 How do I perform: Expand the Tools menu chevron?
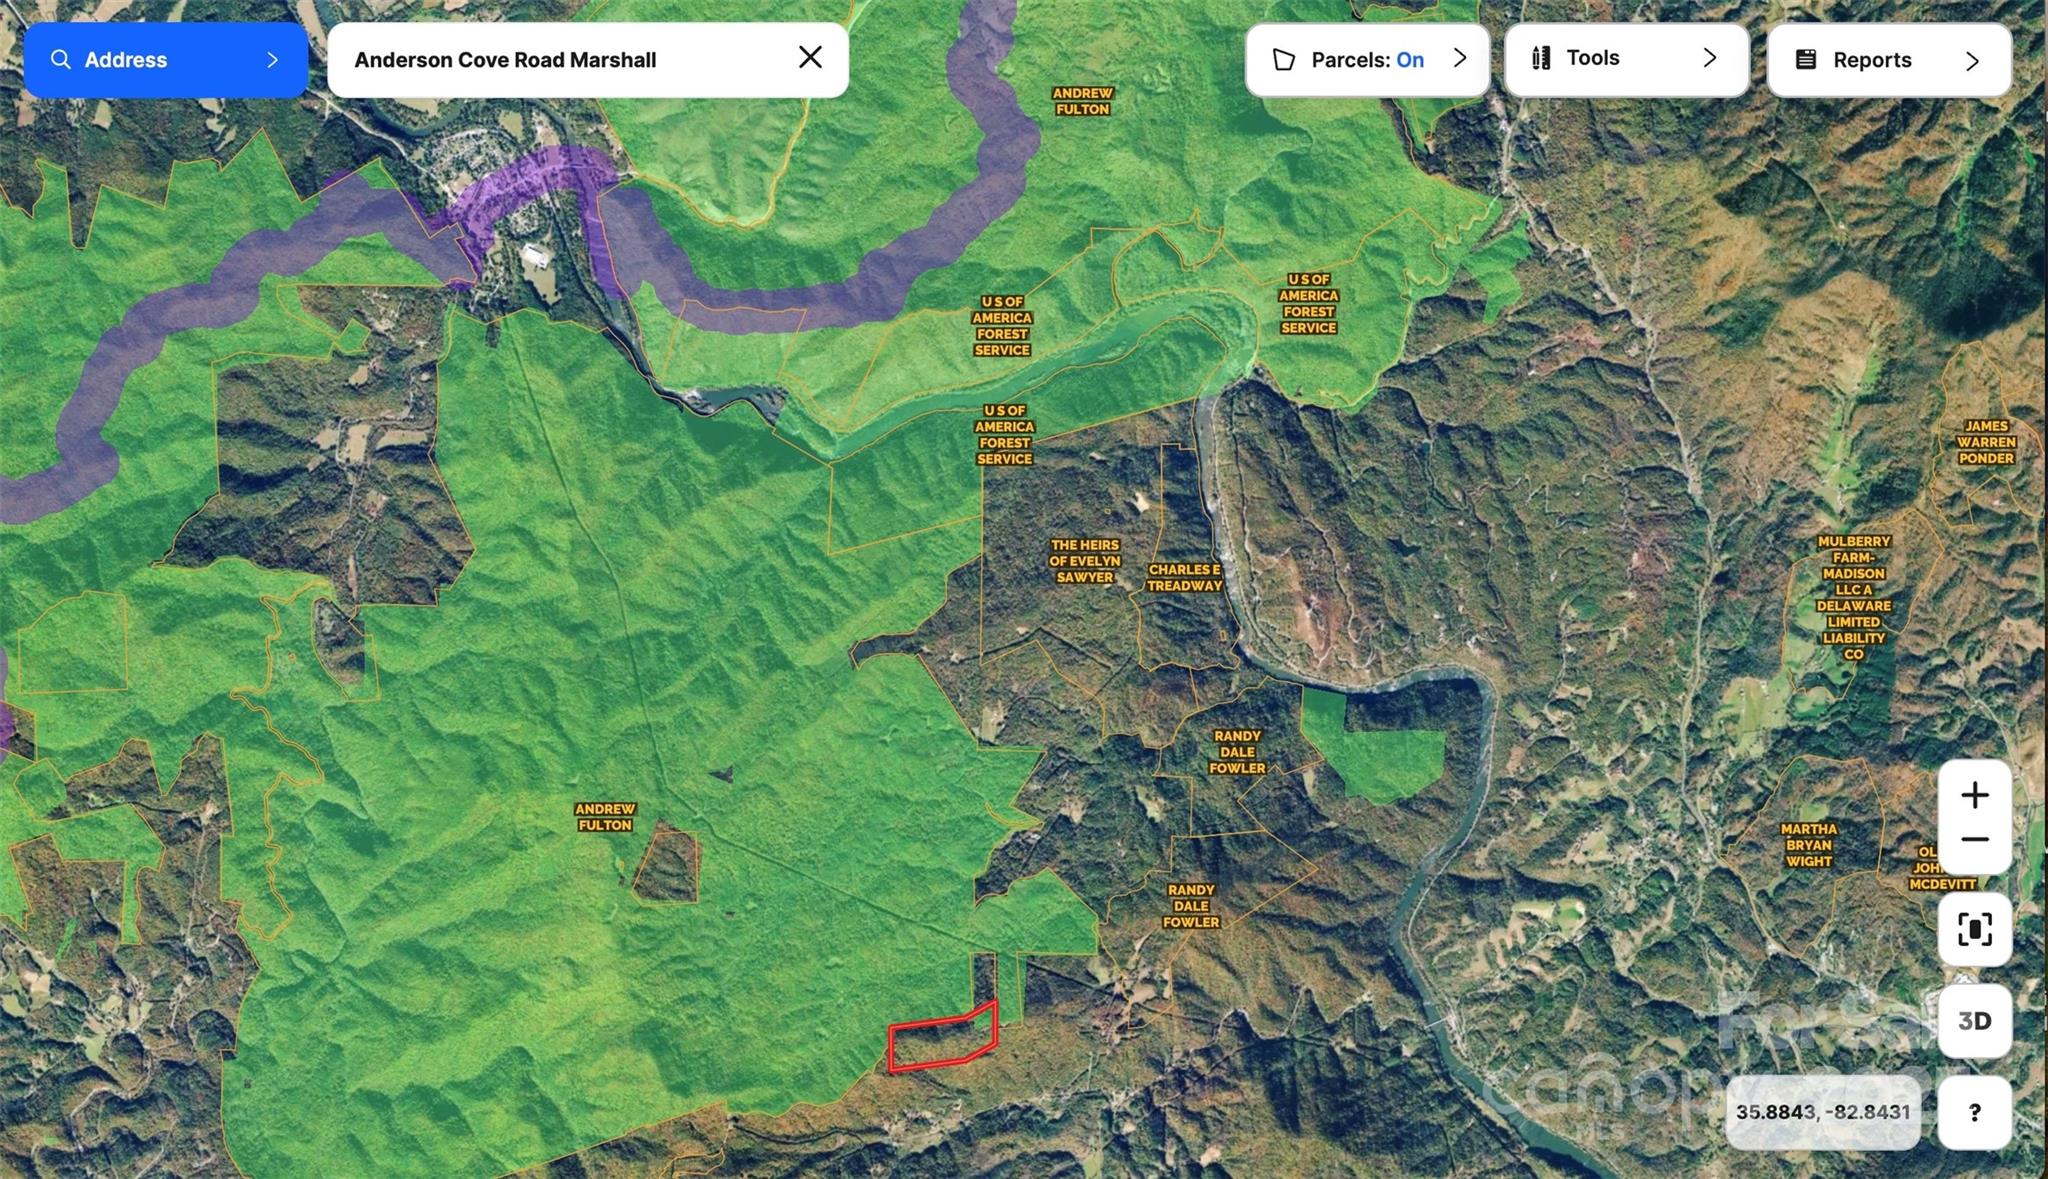pos(1710,58)
